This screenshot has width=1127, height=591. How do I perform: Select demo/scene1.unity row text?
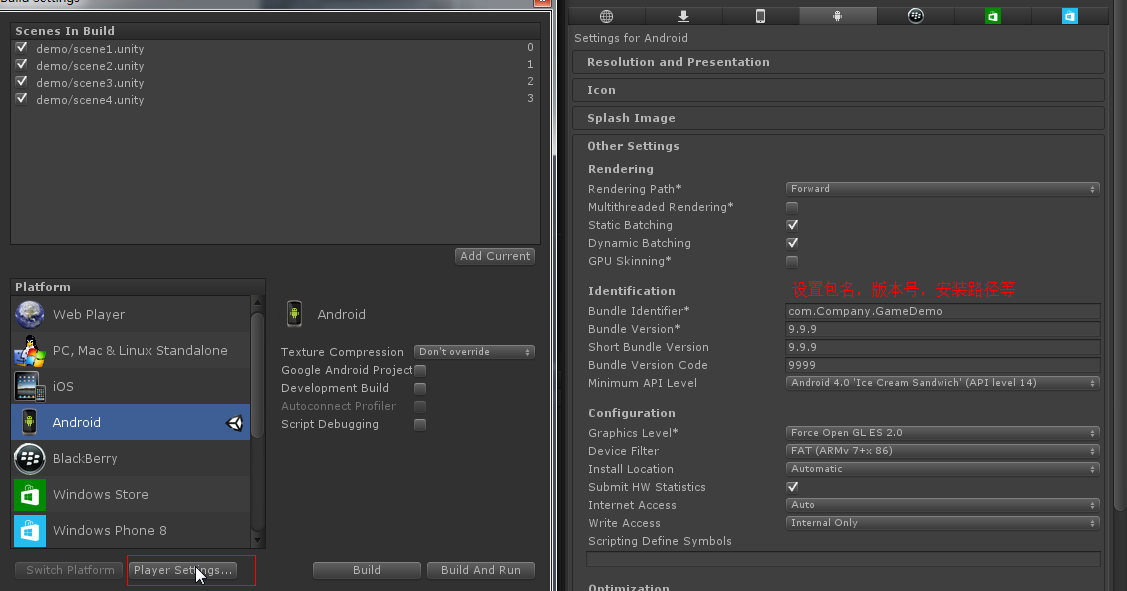click(90, 49)
